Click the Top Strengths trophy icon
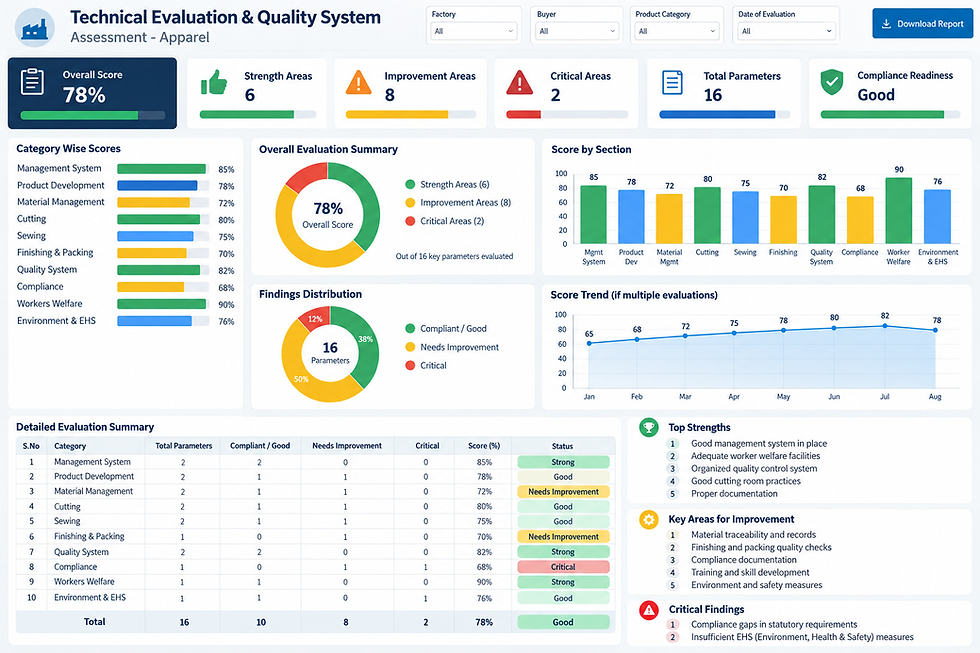 point(649,427)
